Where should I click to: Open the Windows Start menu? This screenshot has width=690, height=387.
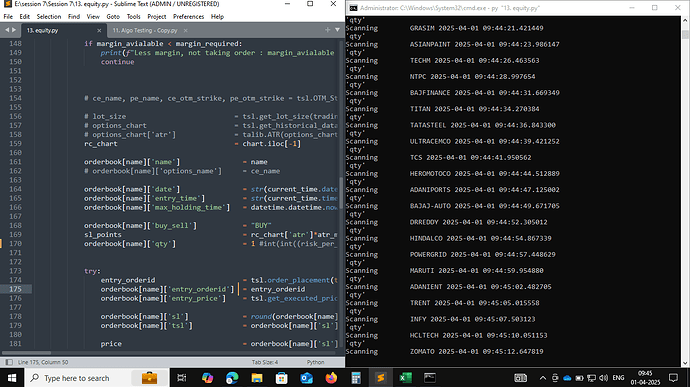11,378
